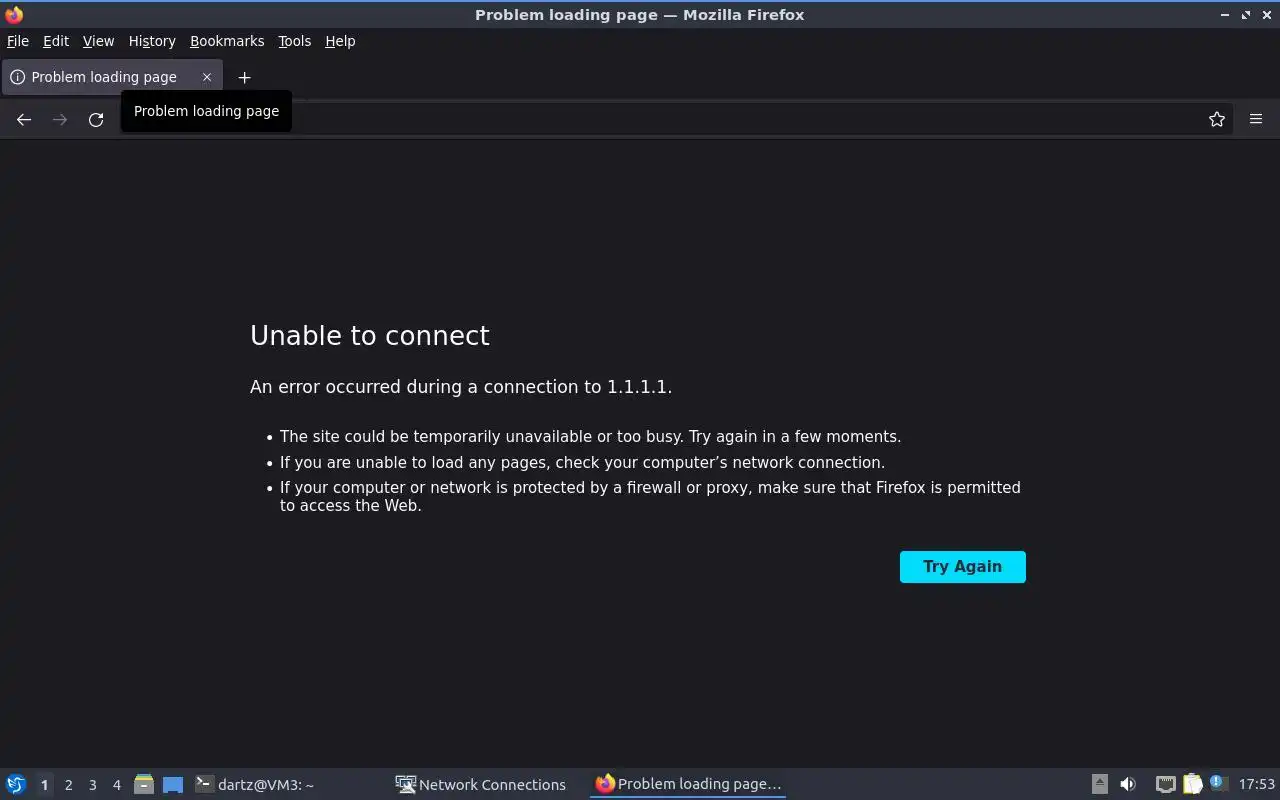Go back to the previous page

point(24,119)
